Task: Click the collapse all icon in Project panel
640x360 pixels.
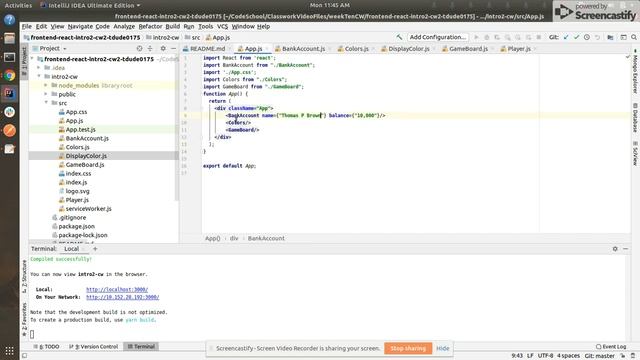Action: (x=150, y=48)
